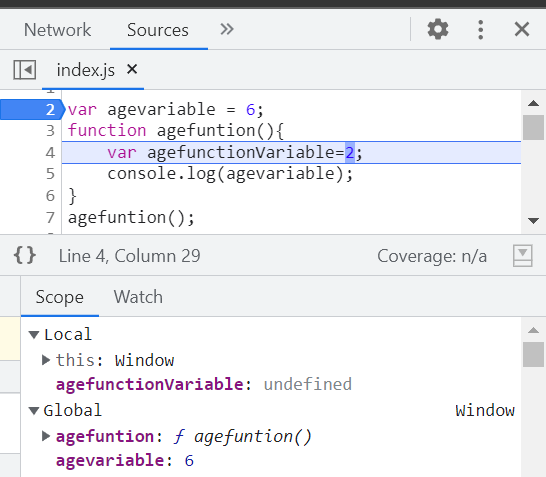
Task: Show more tabs via double chevron
Action: [x=227, y=29]
